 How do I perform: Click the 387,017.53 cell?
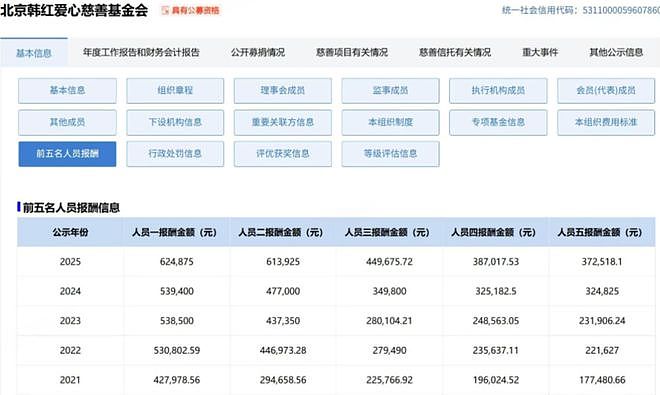pyautogui.click(x=496, y=262)
